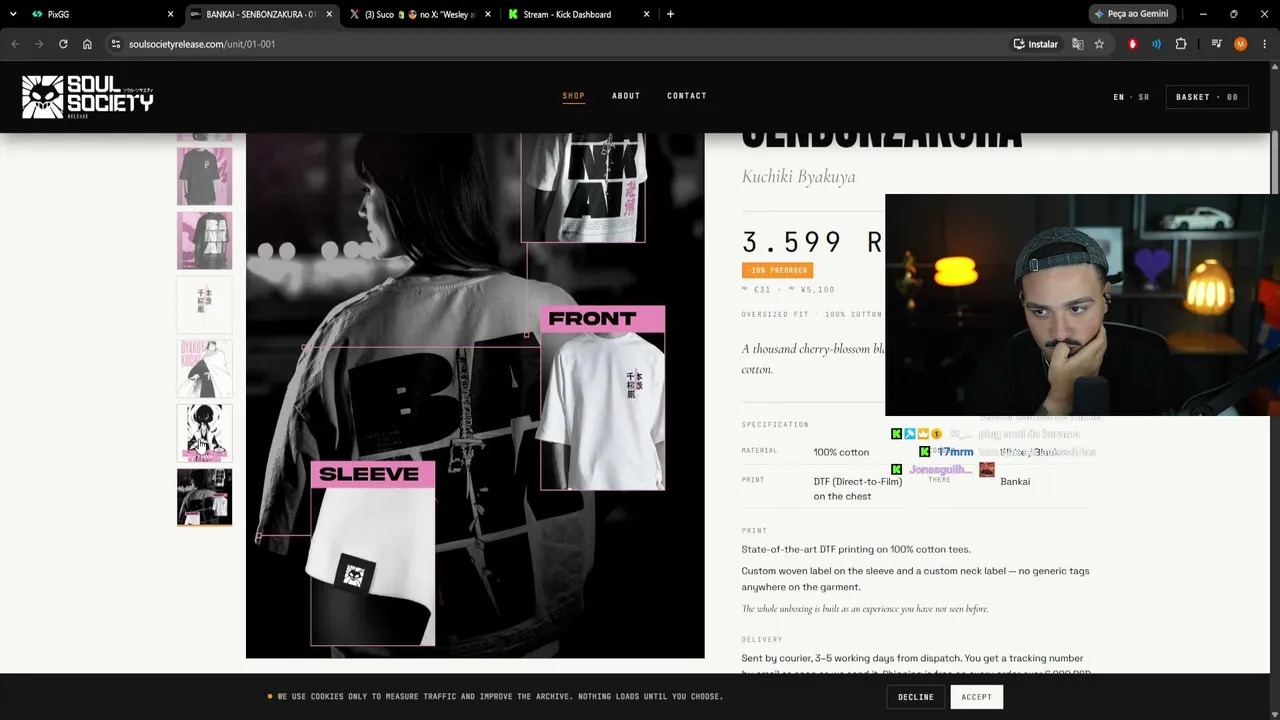This screenshot has height=720, width=1280.
Task: Open the ABOUT navigation link
Action: (626, 96)
